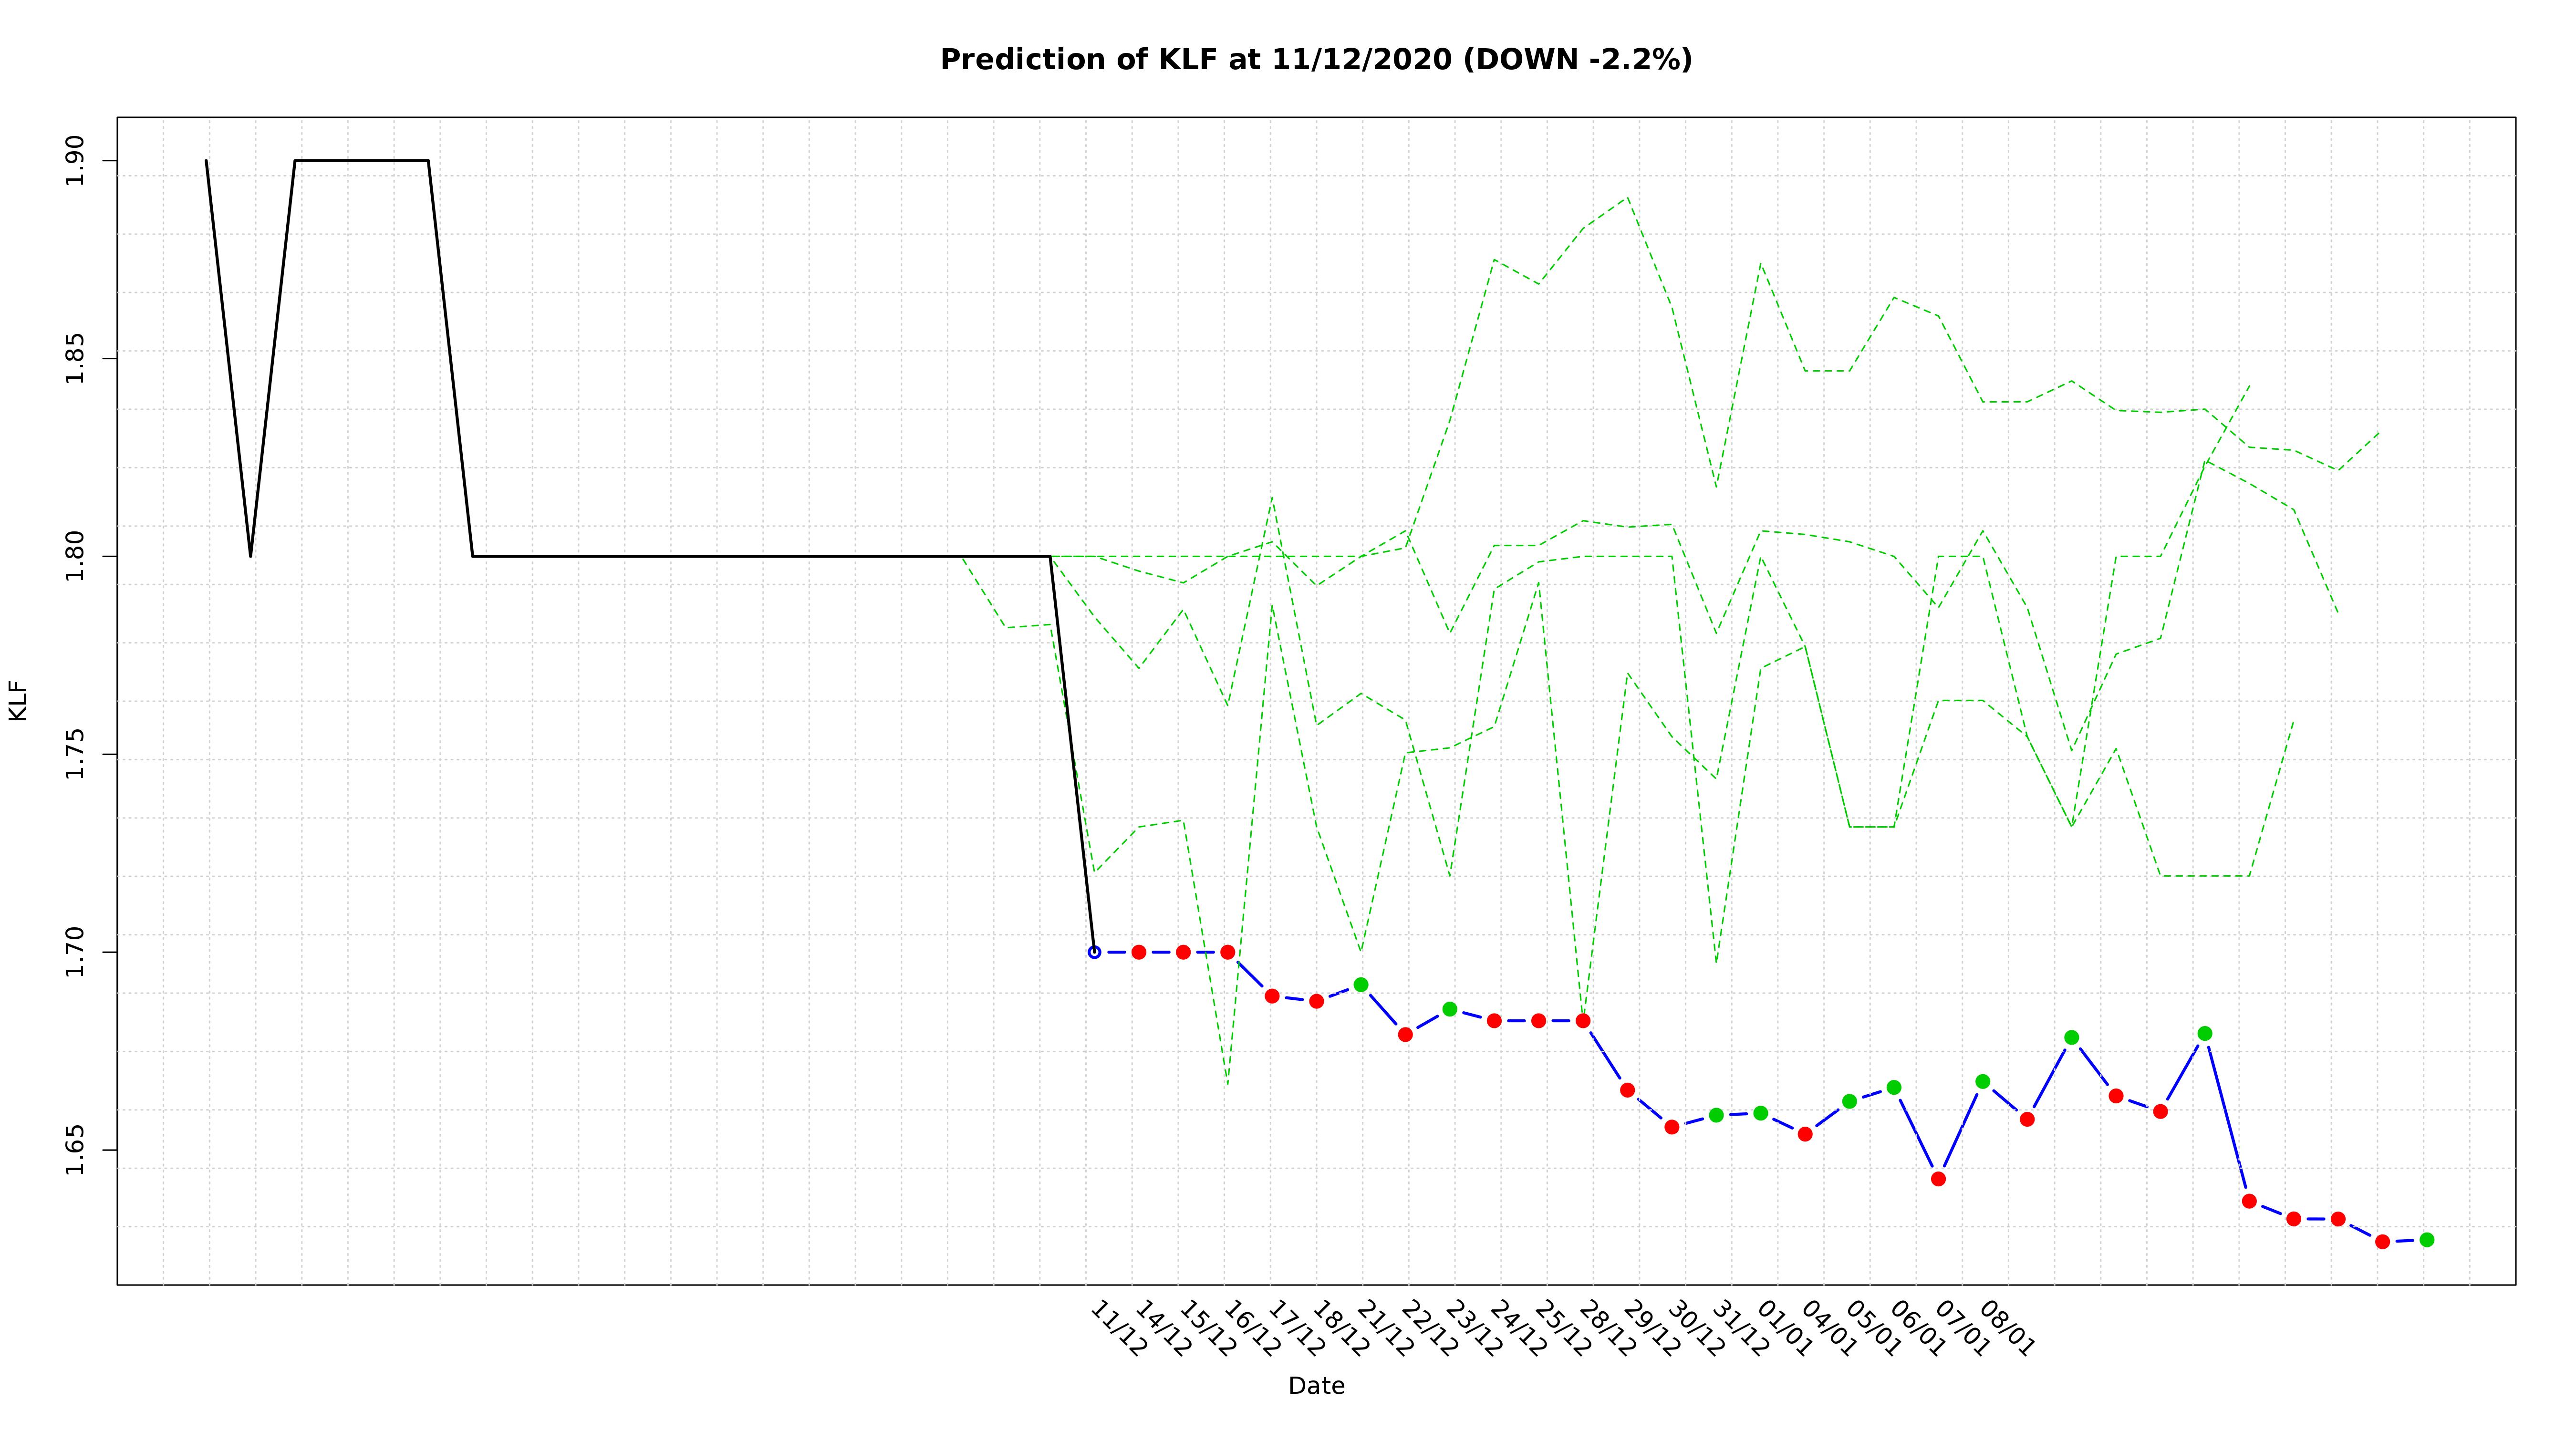Click the 1.65 y-axis tick label

pyautogui.click(x=76, y=1150)
